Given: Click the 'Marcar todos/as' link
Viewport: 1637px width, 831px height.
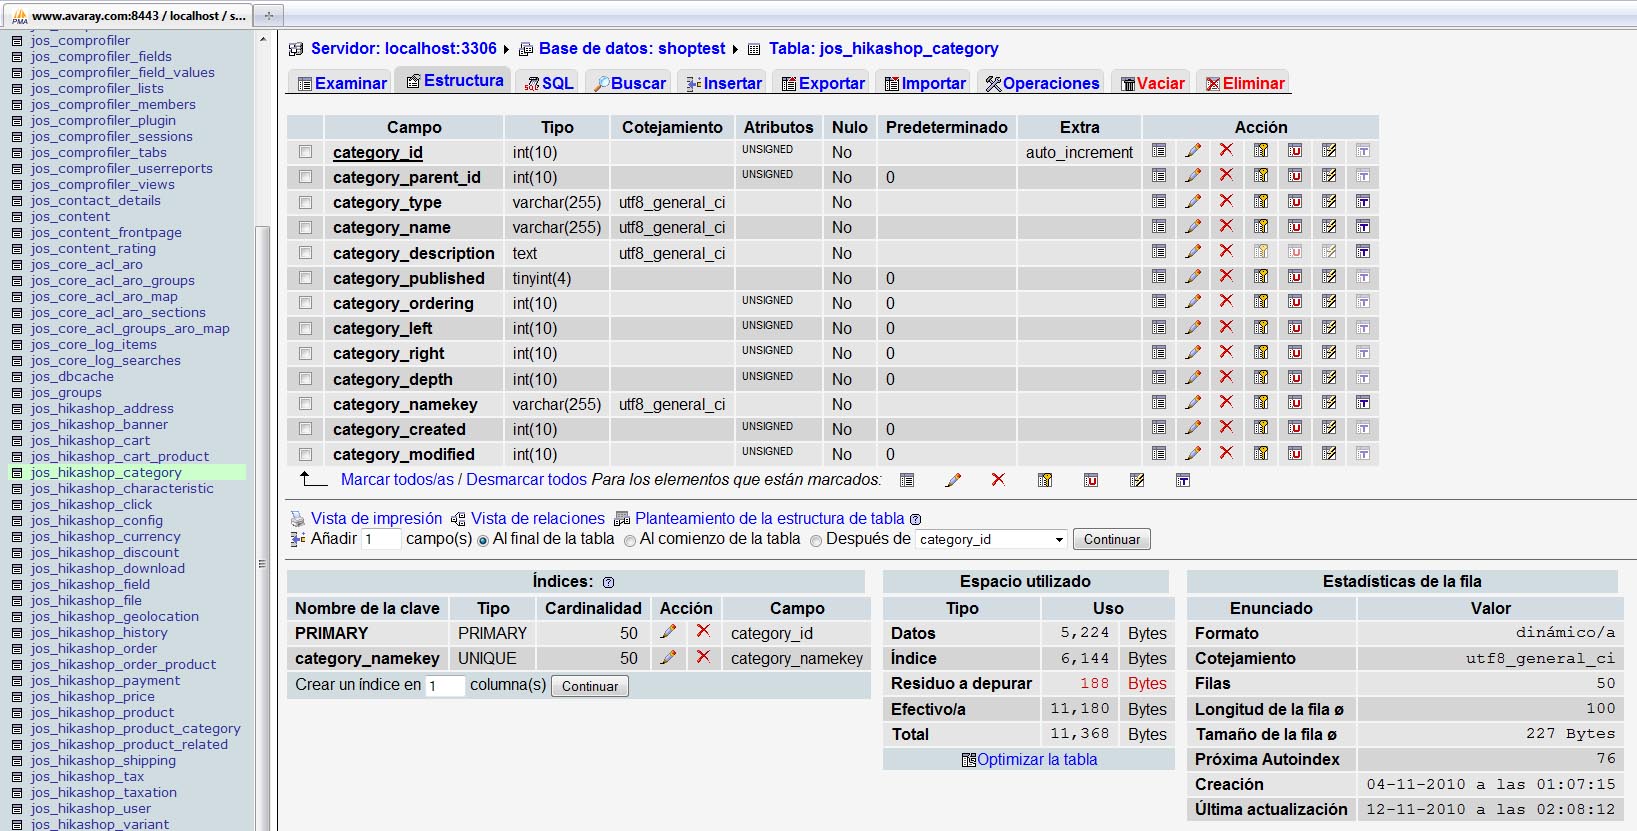Looking at the screenshot, I should pyautogui.click(x=397, y=480).
